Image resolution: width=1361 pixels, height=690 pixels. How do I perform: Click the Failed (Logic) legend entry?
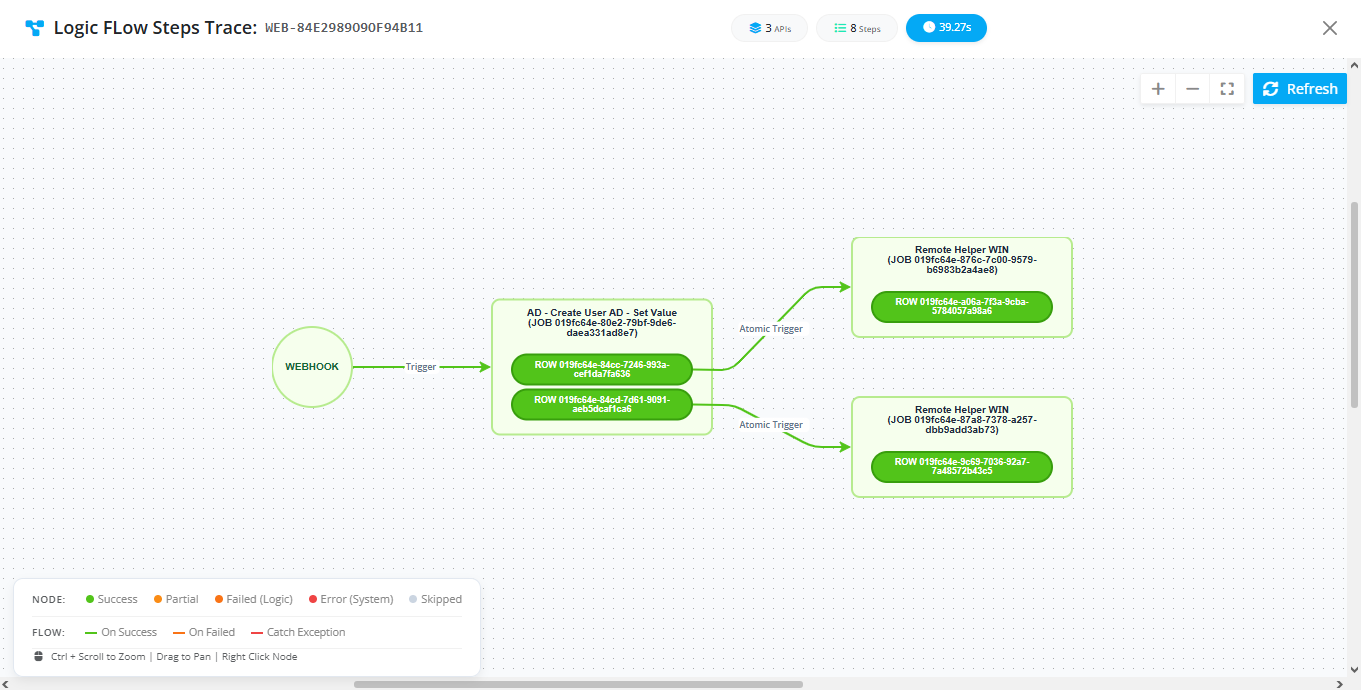tap(253, 599)
